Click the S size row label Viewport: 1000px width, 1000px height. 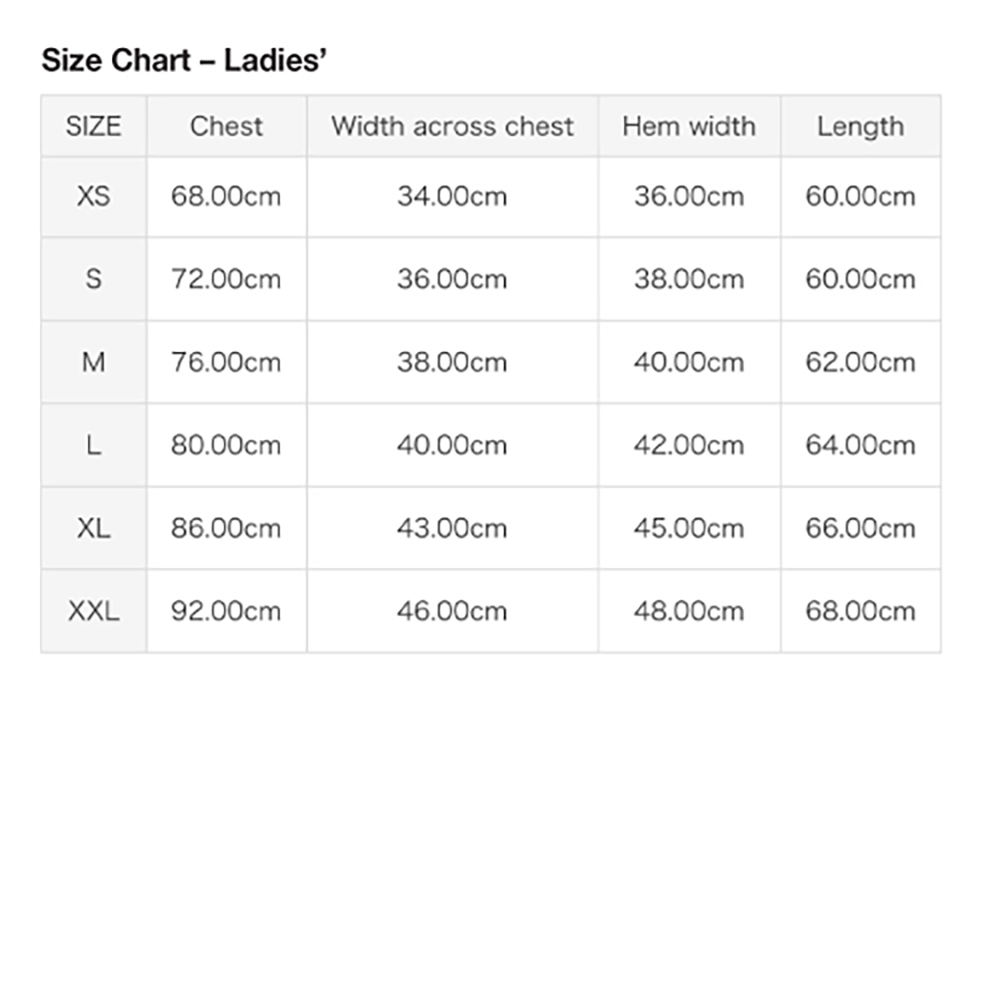pyautogui.click(x=94, y=279)
